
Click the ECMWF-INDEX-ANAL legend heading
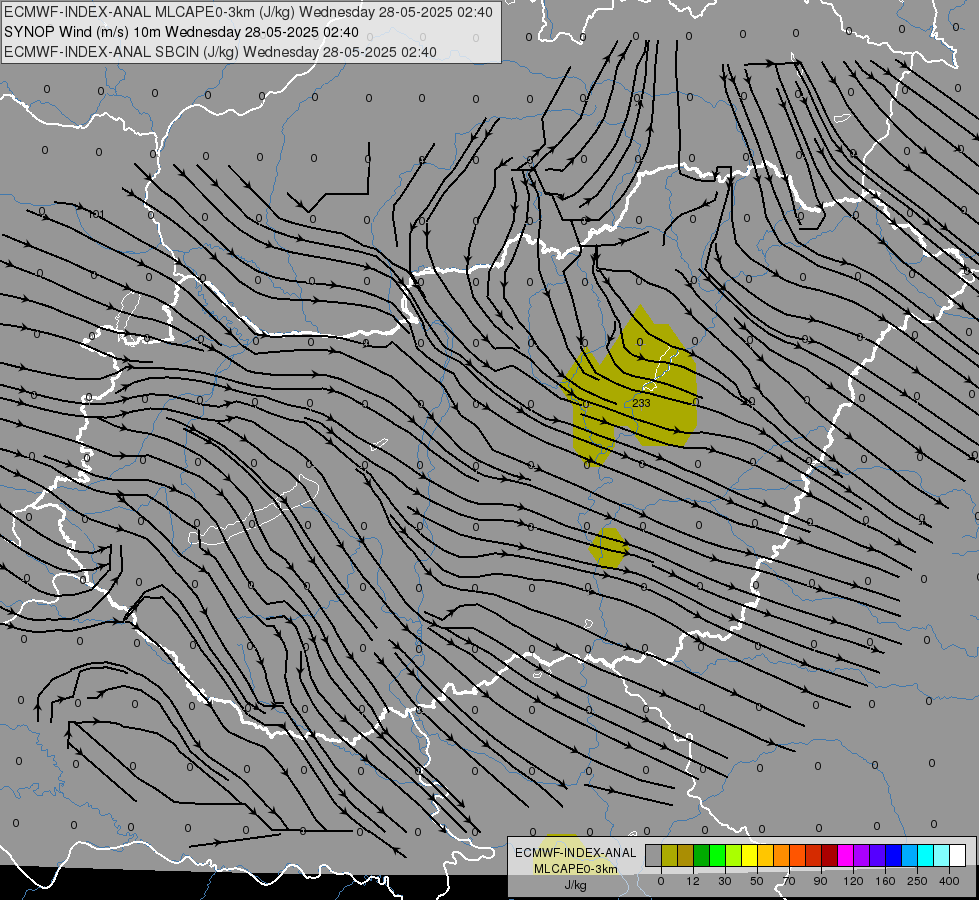click(x=575, y=853)
